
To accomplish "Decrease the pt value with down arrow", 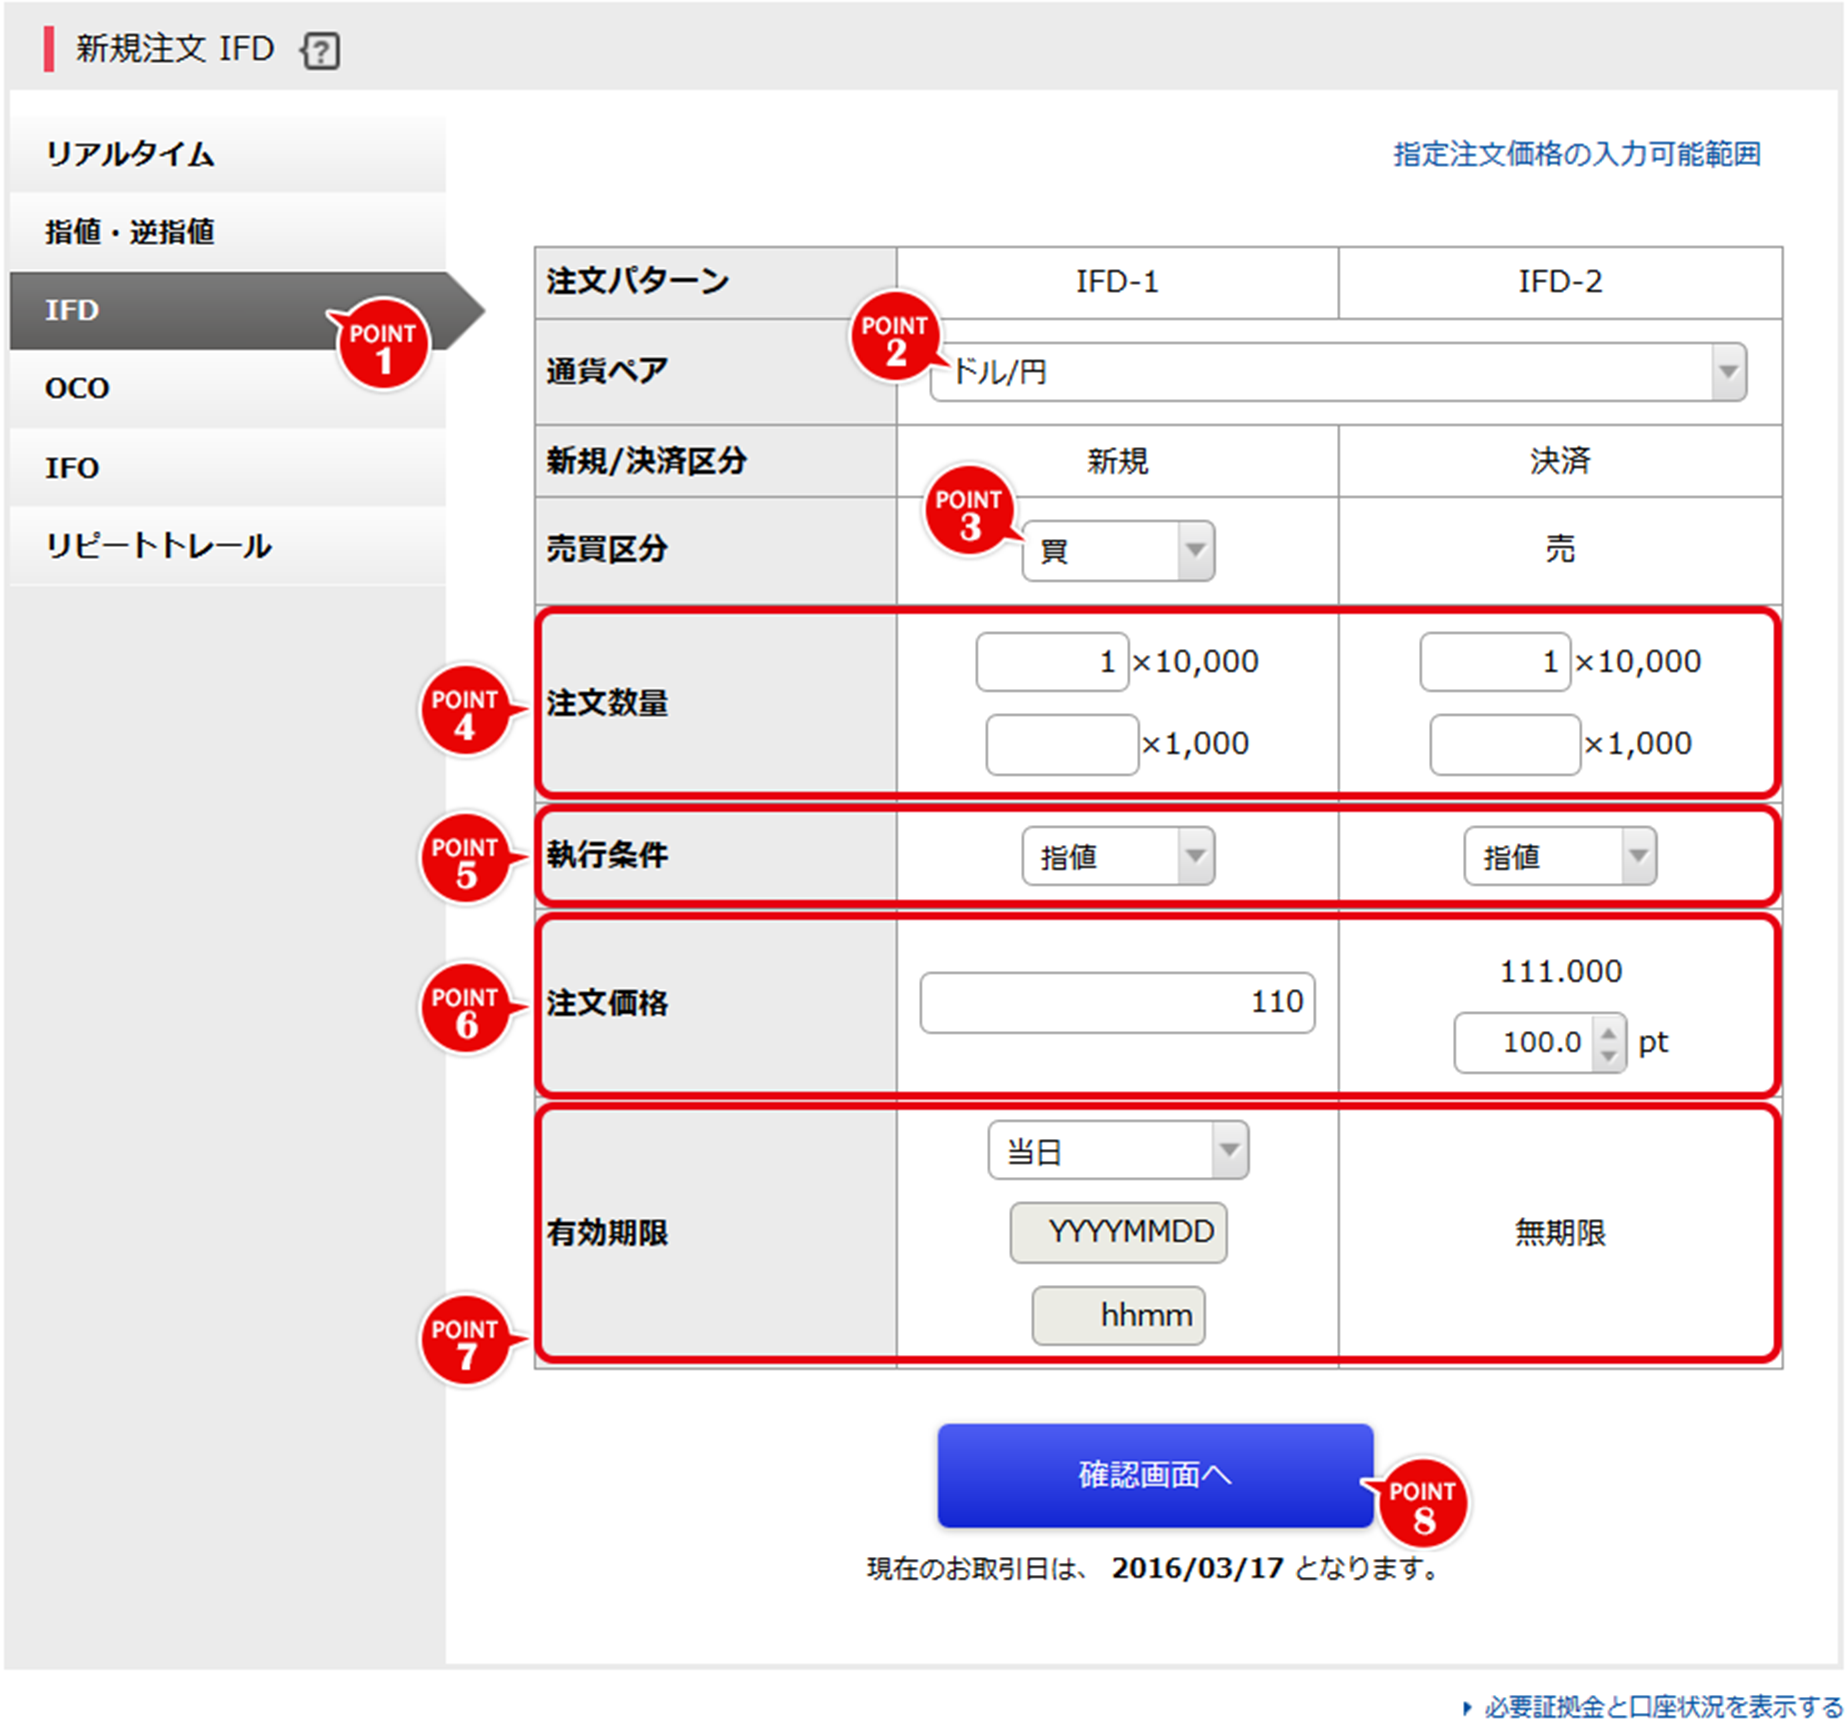I will [1608, 1055].
